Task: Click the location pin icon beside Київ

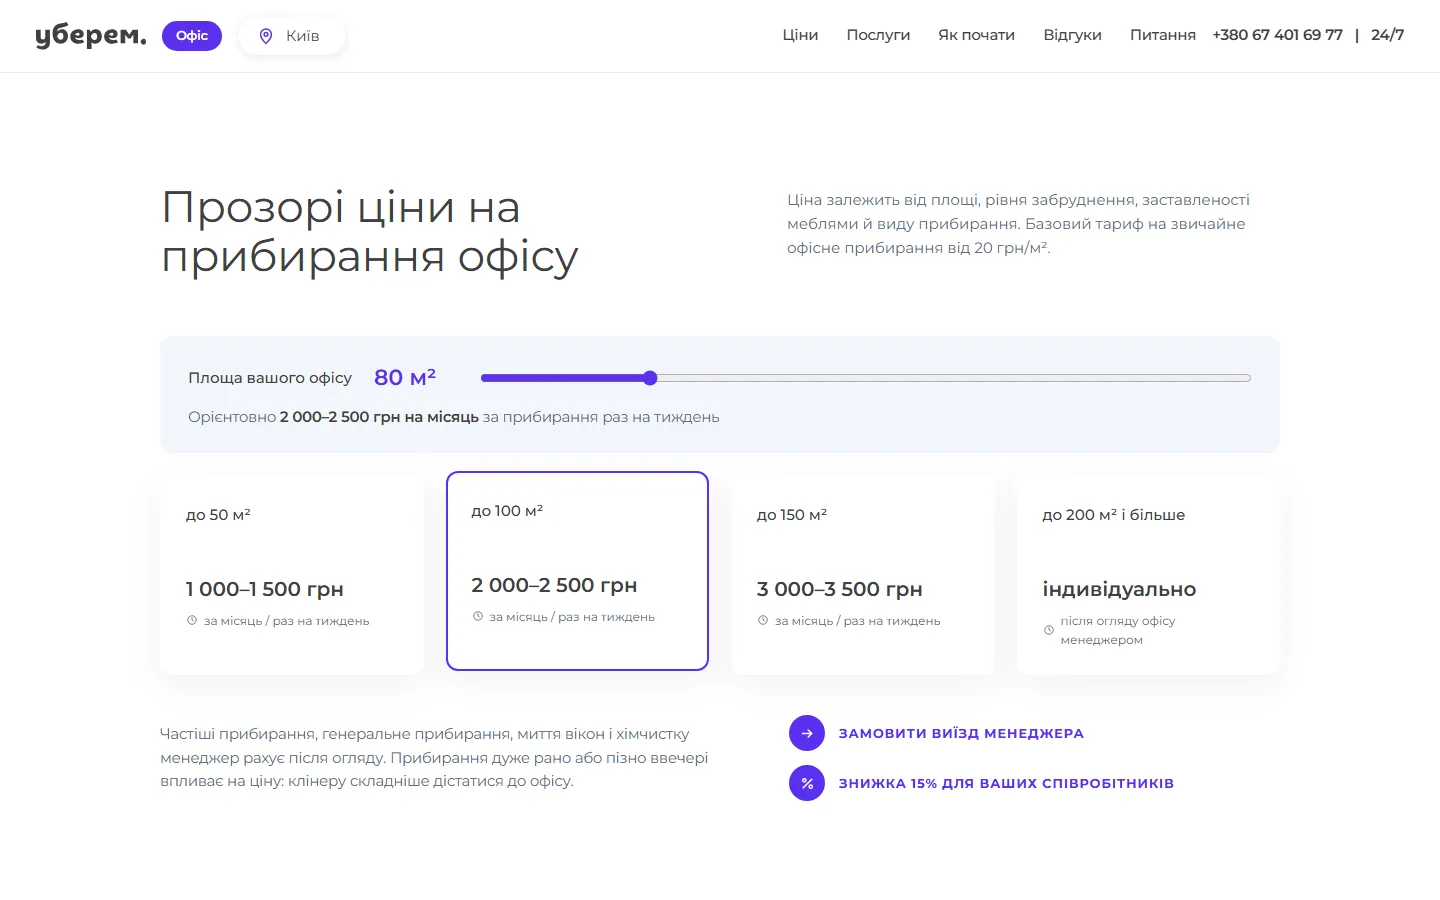Action: (x=266, y=36)
